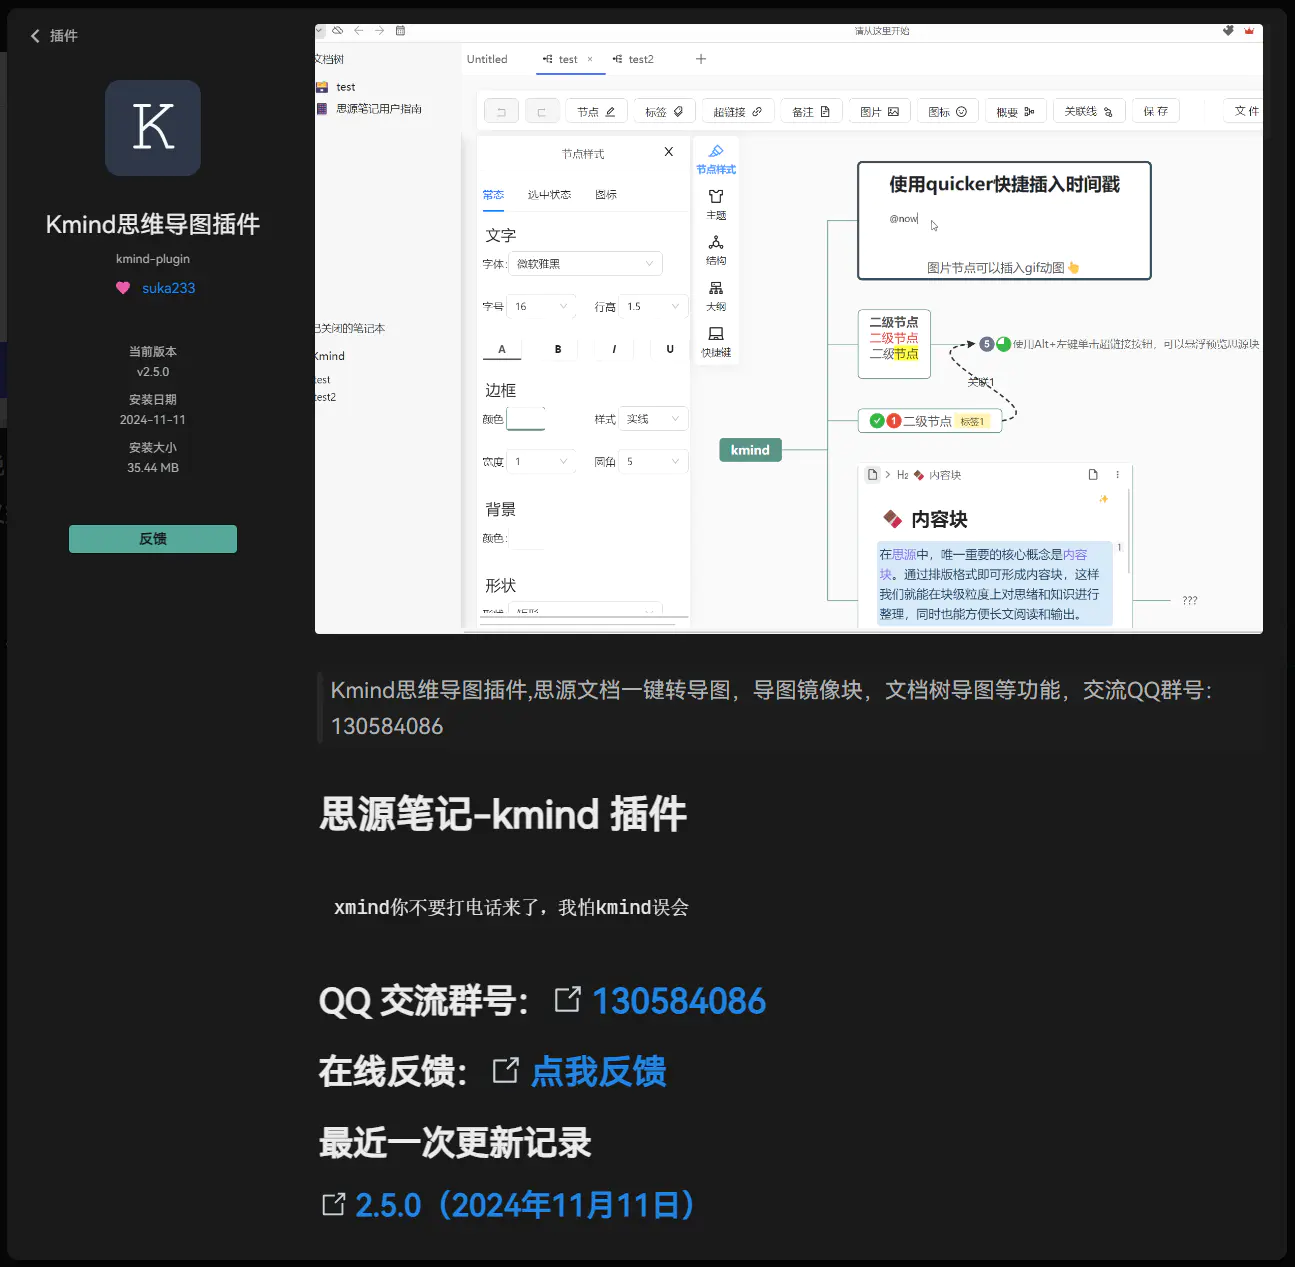Select the install date 2024-11-11
Image resolution: width=1295 pixels, height=1267 pixels.
pos(153,420)
